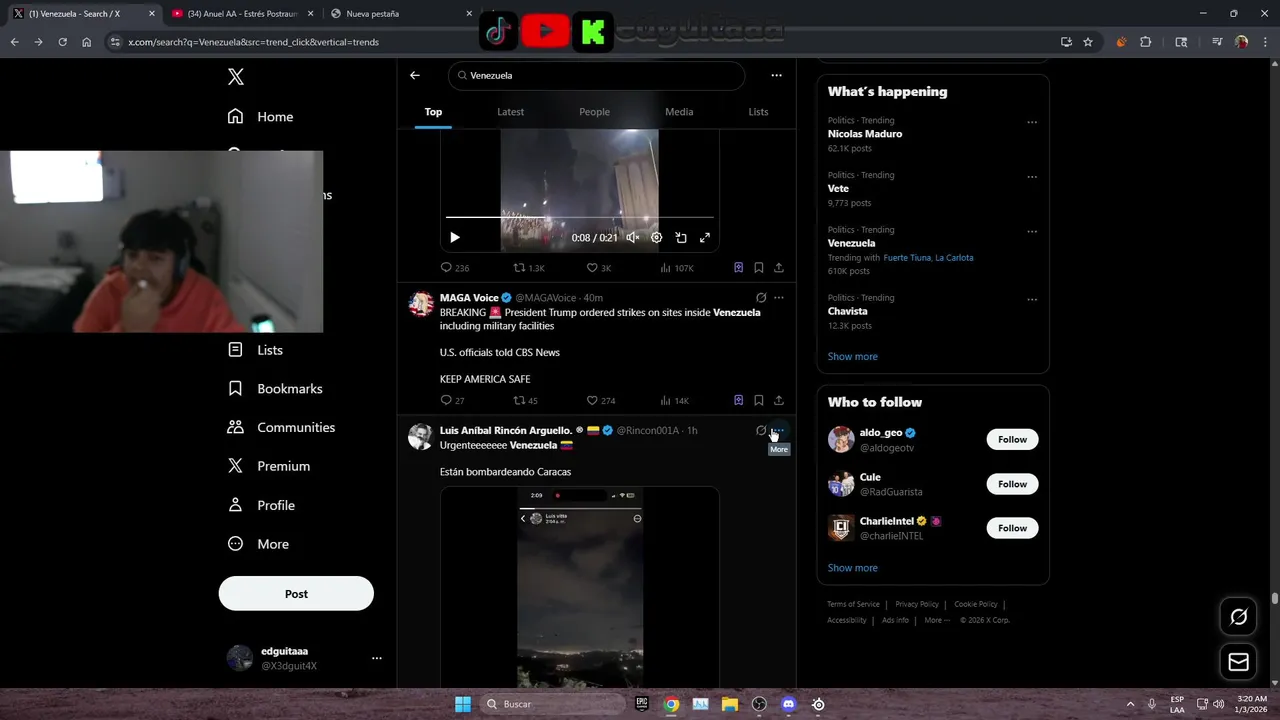Switch to the Media tab
The height and width of the screenshot is (720, 1280).
pyautogui.click(x=679, y=112)
